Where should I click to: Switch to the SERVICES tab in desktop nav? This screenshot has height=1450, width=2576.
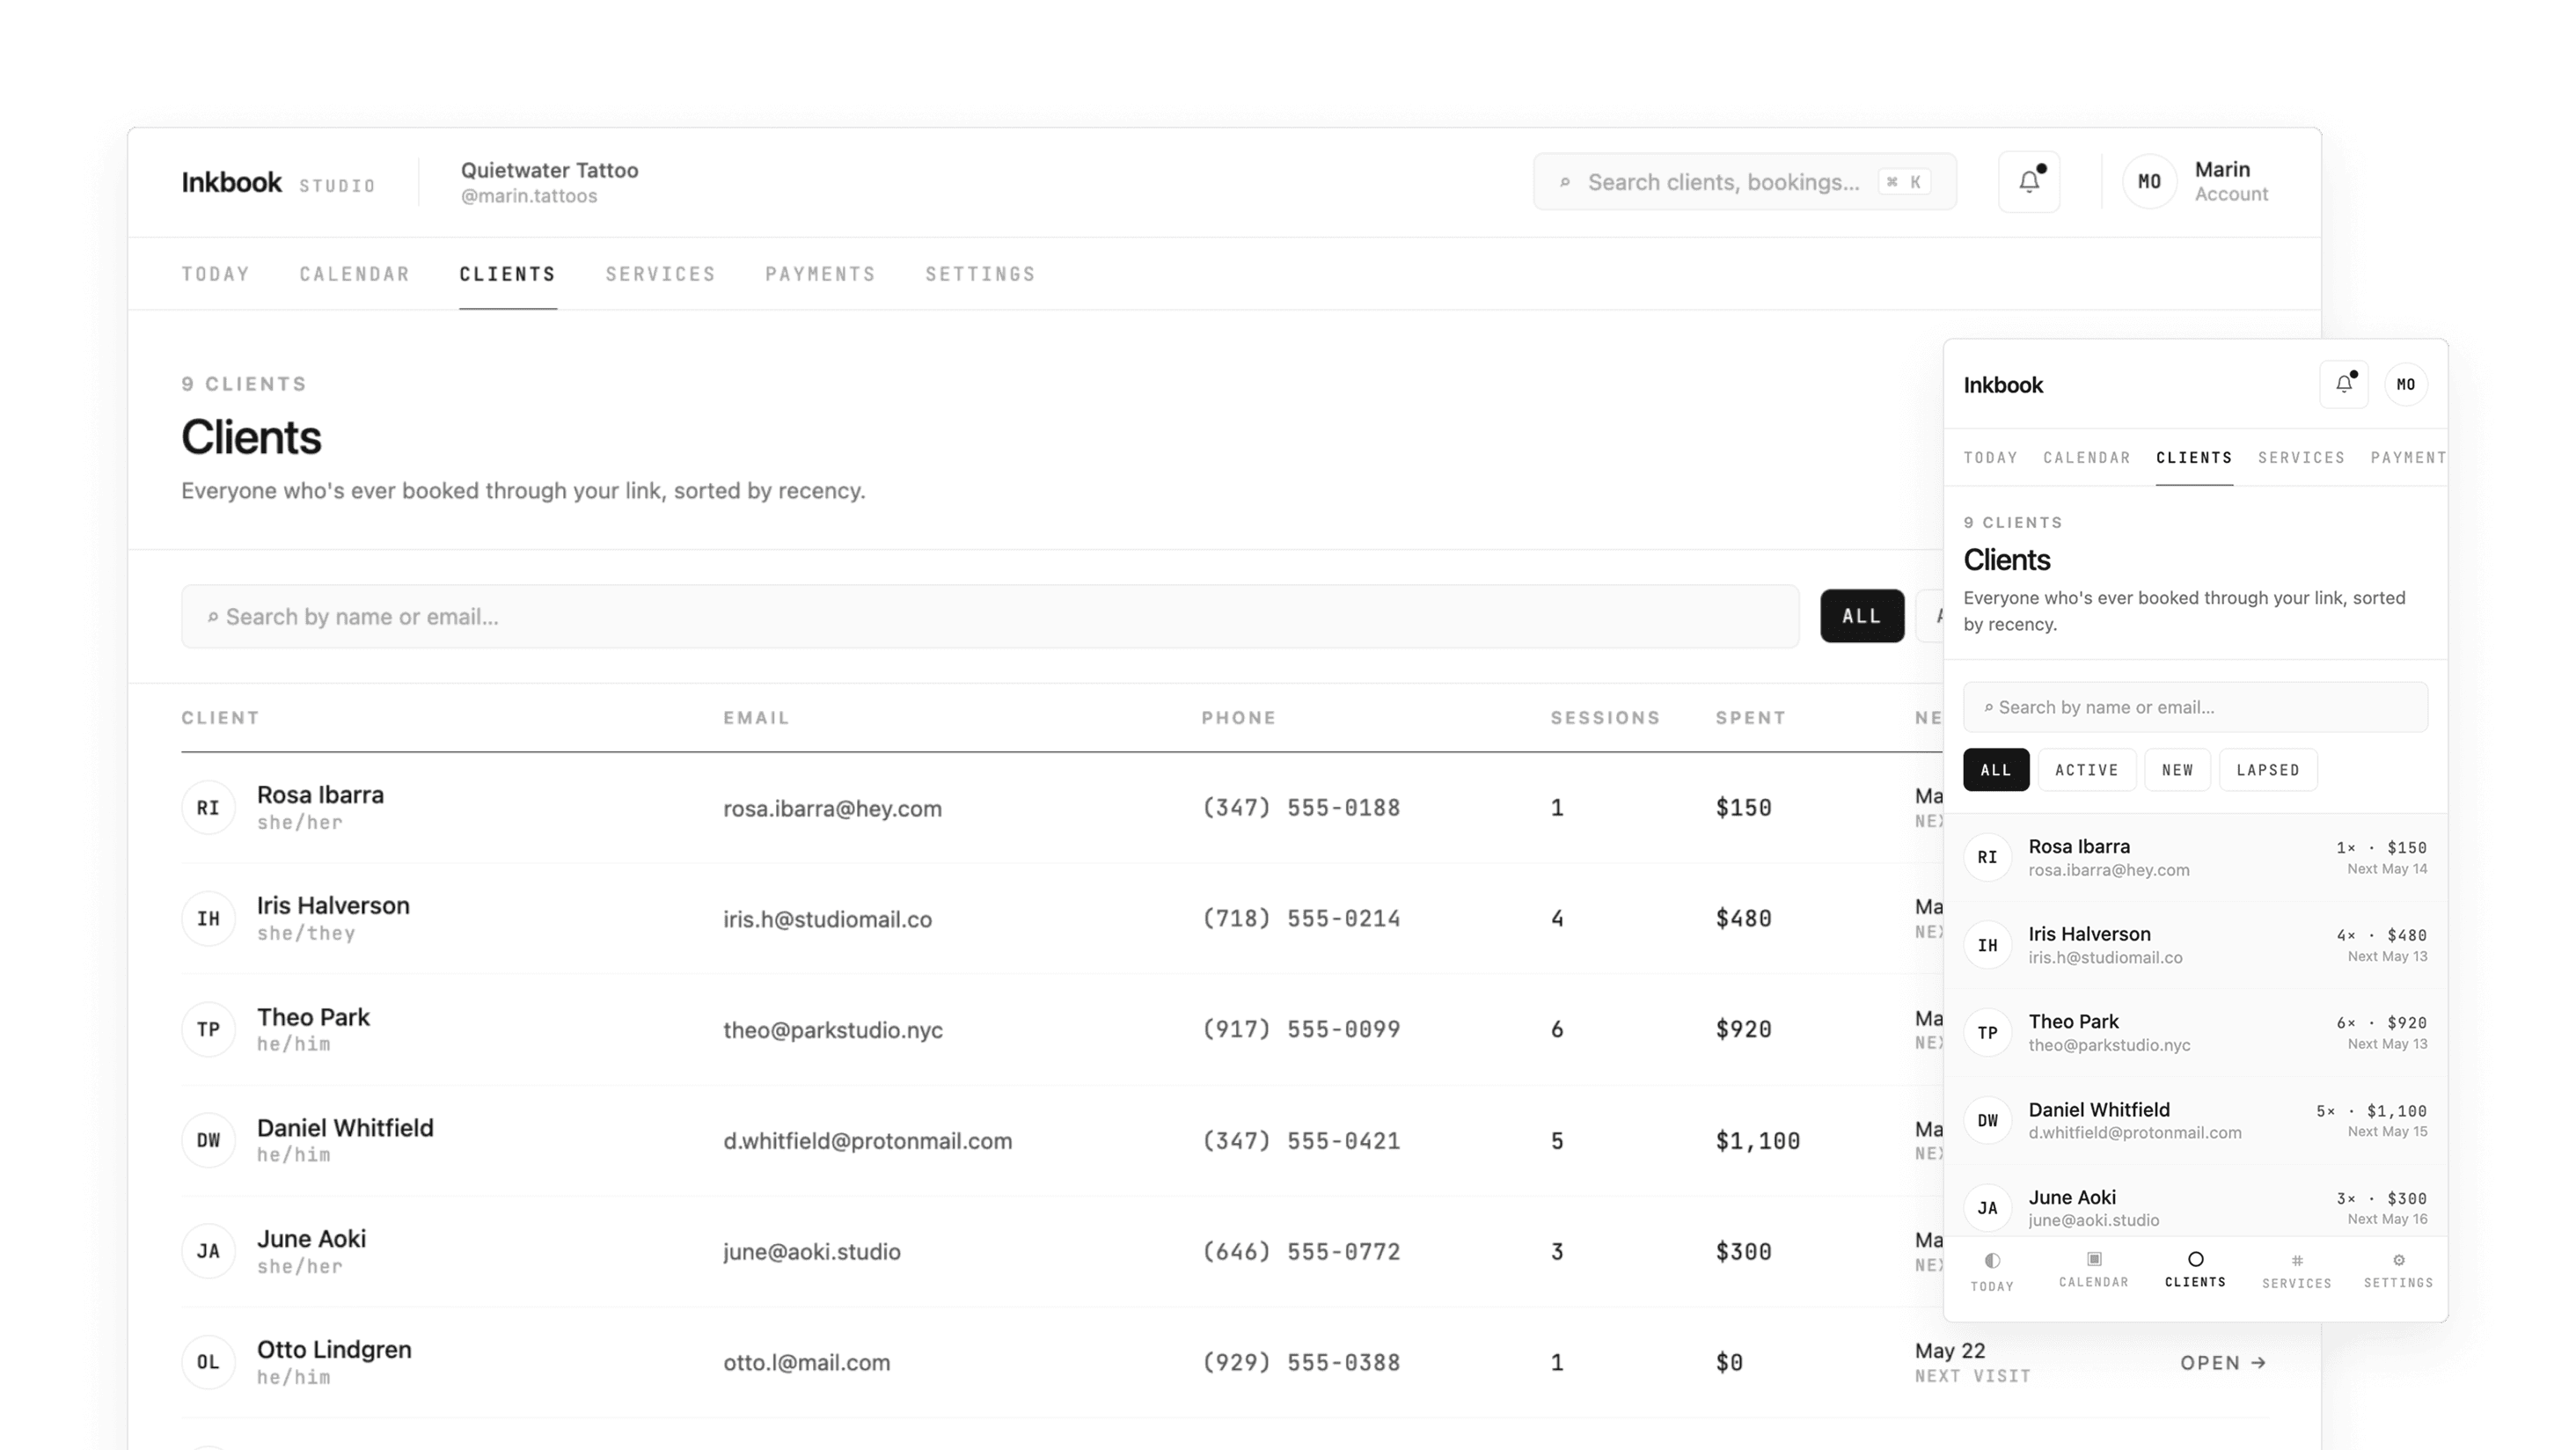click(x=661, y=274)
